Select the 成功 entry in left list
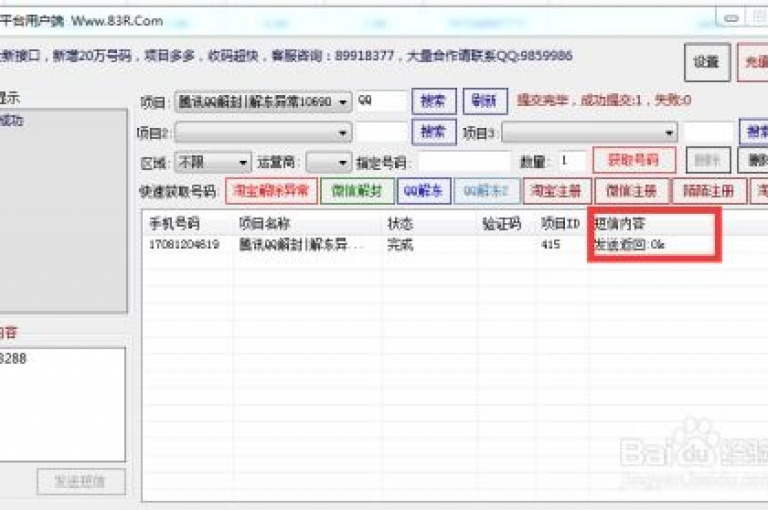This screenshot has width=768, height=510. [11, 120]
